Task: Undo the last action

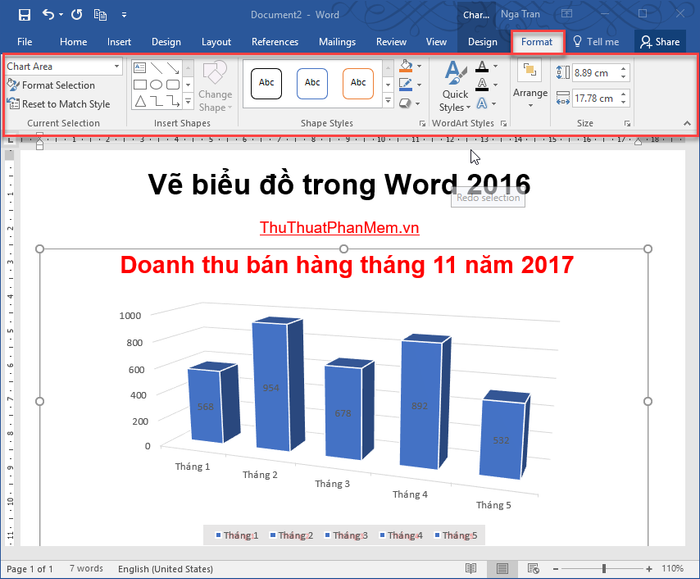Action: (x=48, y=15)
